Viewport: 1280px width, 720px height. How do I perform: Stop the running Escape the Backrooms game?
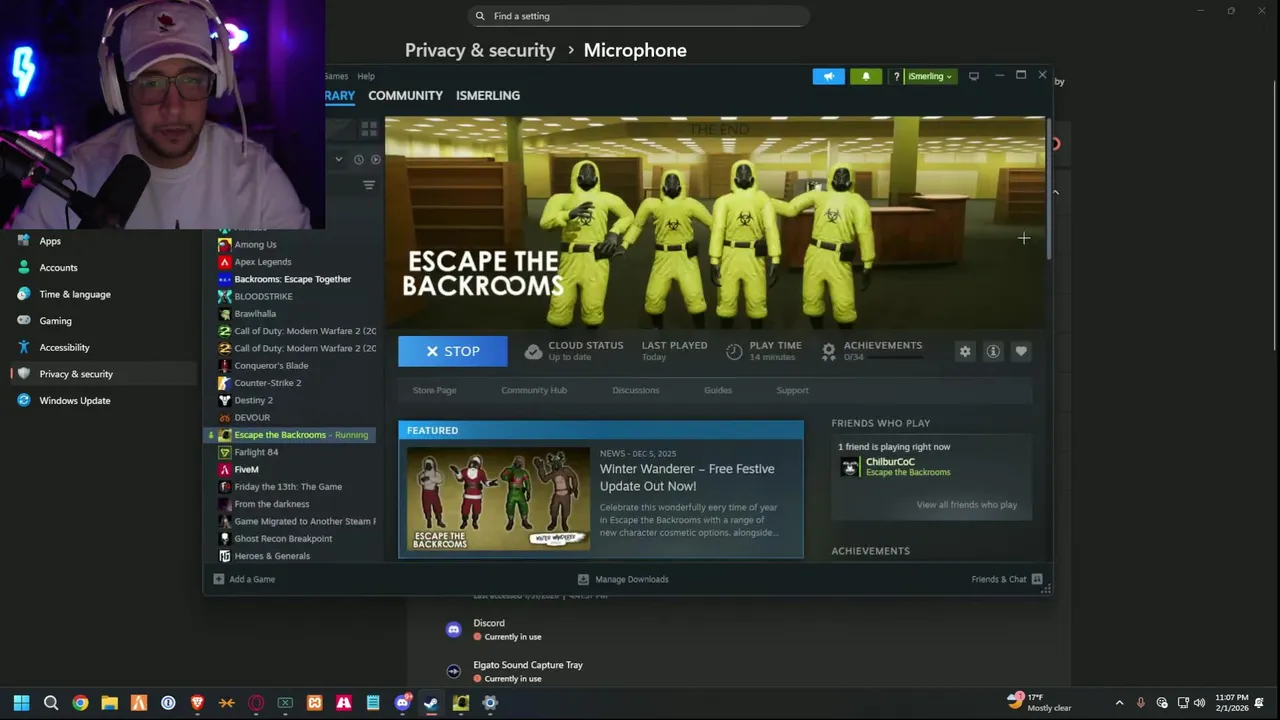pos(453,351)
